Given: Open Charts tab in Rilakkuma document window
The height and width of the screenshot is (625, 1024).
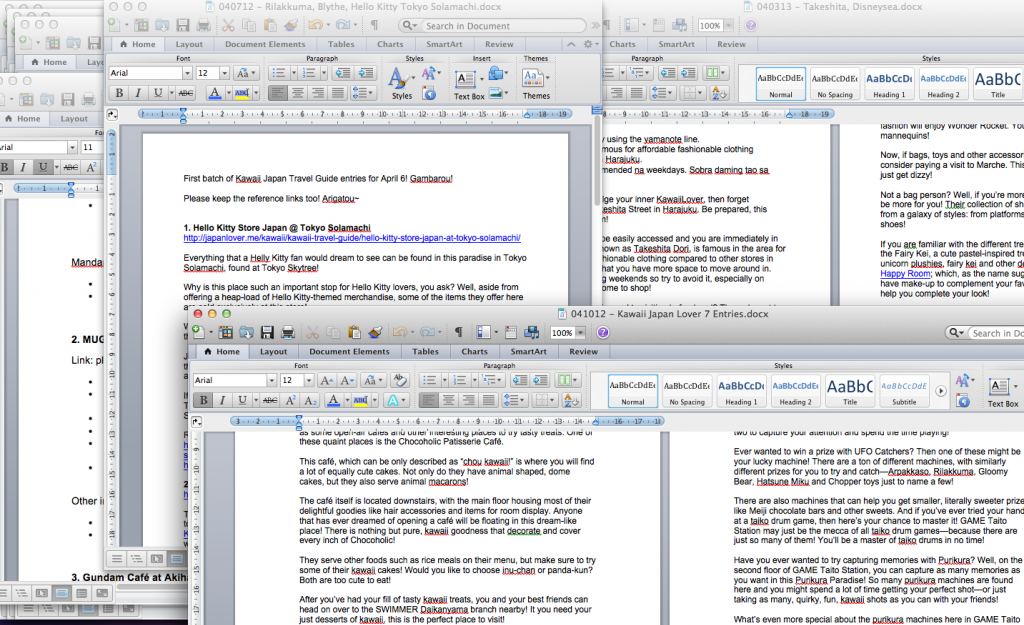Looking at the screenshot, I should 390,44.
